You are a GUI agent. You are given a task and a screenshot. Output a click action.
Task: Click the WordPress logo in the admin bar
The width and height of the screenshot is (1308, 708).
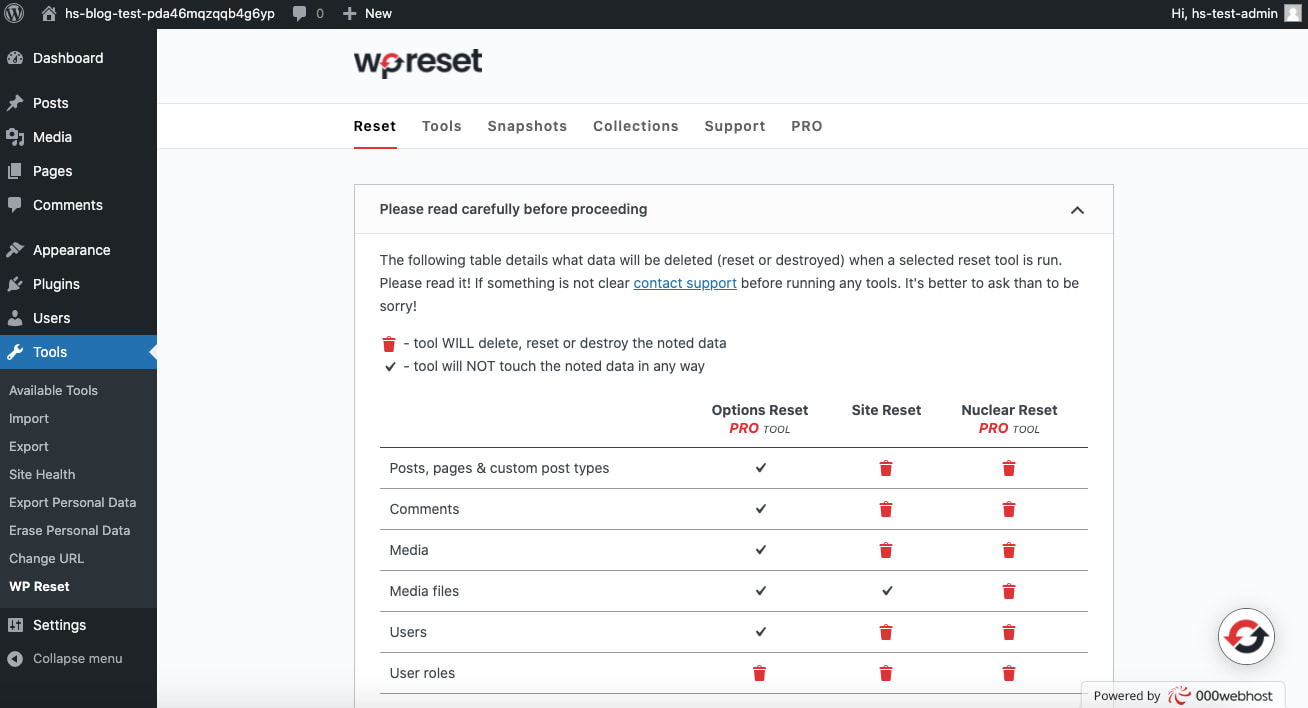[x=14, y=13]
